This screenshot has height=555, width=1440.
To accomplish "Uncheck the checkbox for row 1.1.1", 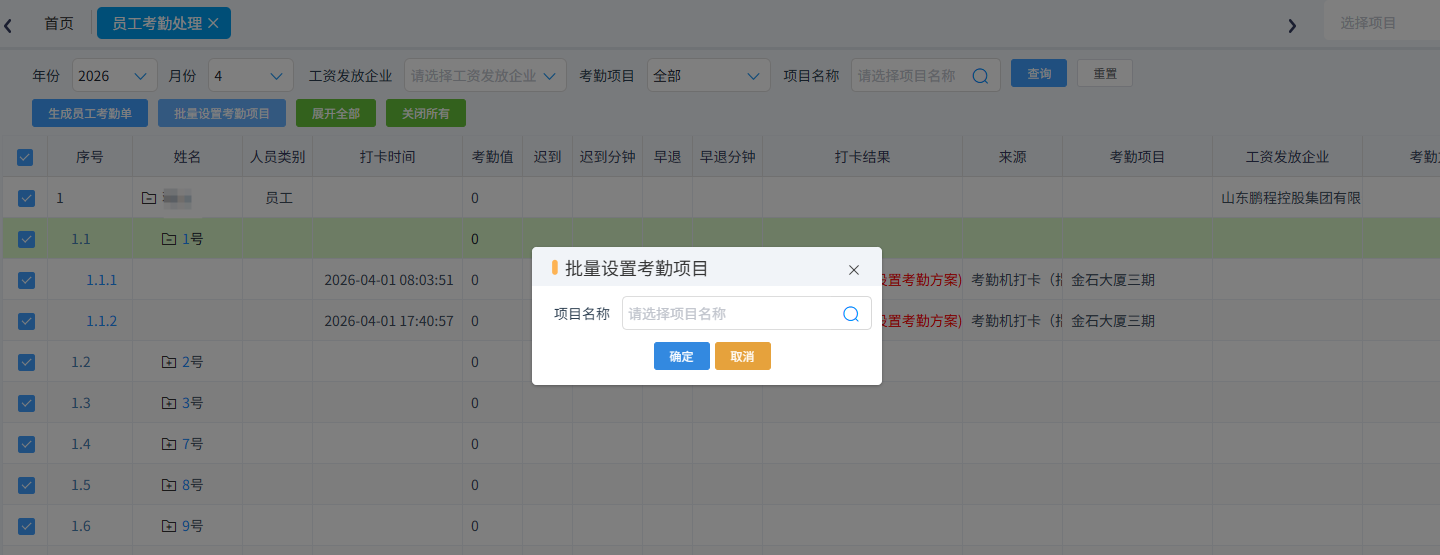I will (26, 280).
